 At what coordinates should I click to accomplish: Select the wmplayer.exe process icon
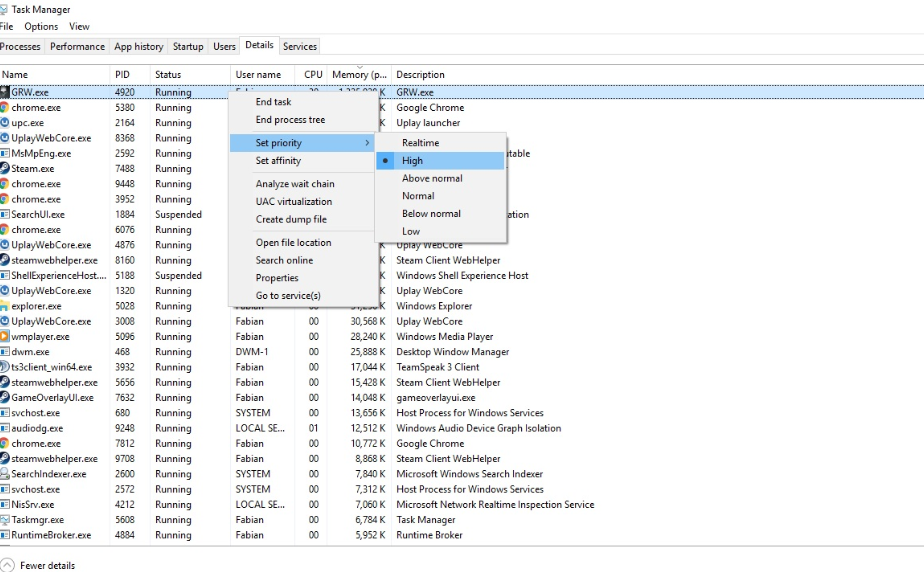pos(5,337)
